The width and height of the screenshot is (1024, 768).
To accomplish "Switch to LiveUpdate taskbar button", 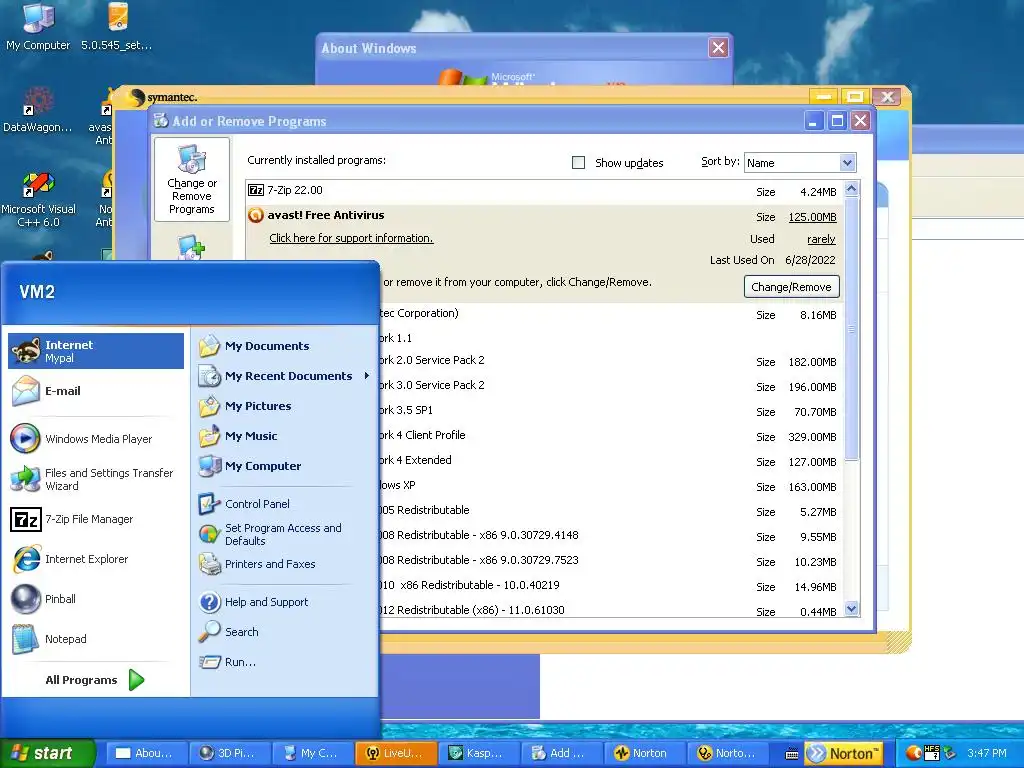I will point(395,753).
